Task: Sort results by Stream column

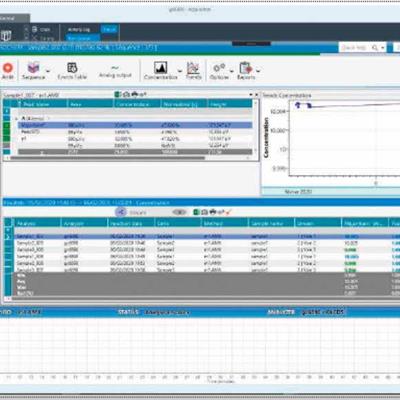Action: tap(318, 223)
